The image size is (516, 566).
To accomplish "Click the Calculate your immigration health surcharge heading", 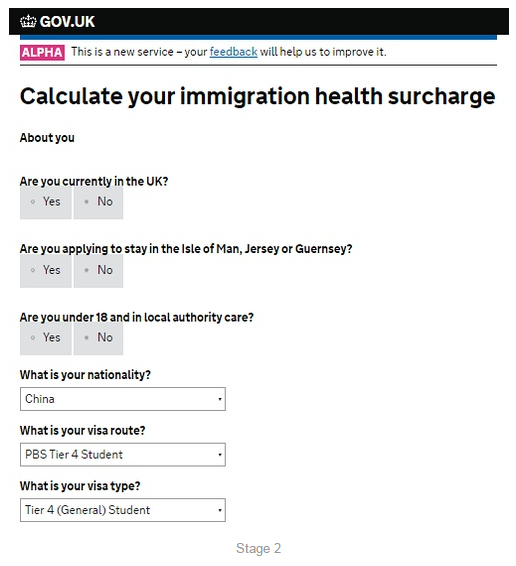I will [257, 96].
